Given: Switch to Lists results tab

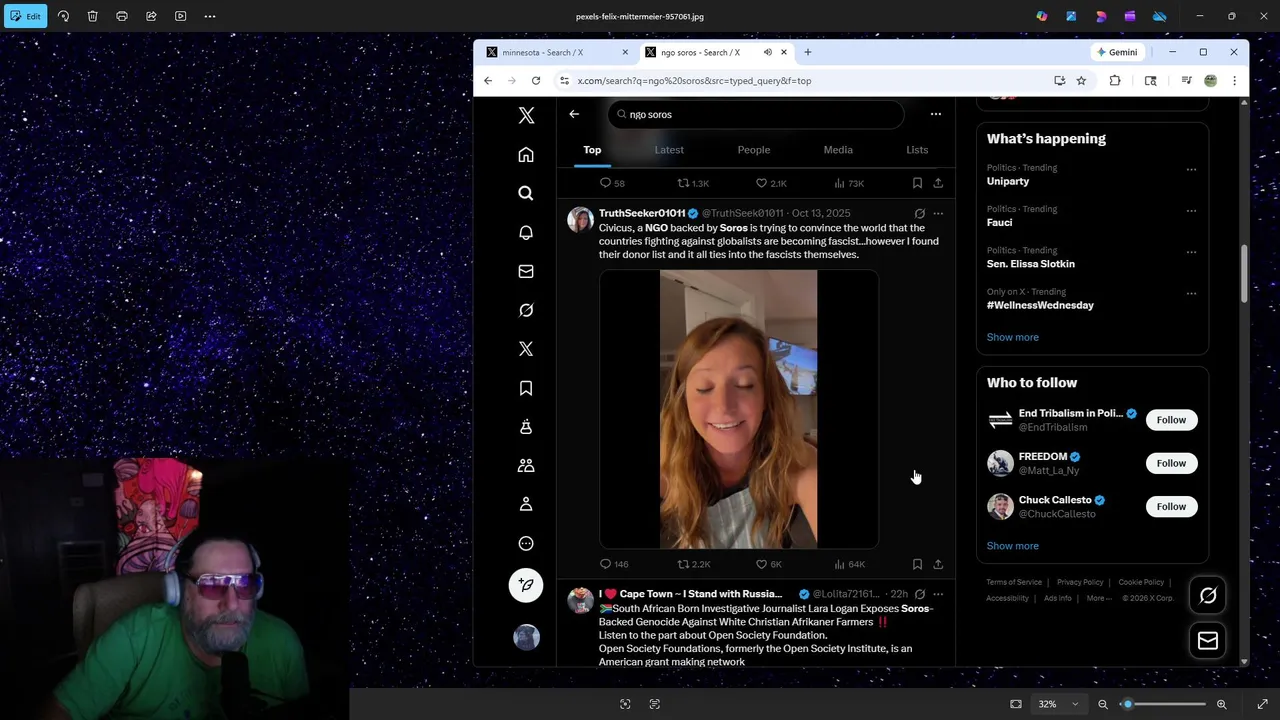Looking at the screenshot, I should click(x=917, y=150).
